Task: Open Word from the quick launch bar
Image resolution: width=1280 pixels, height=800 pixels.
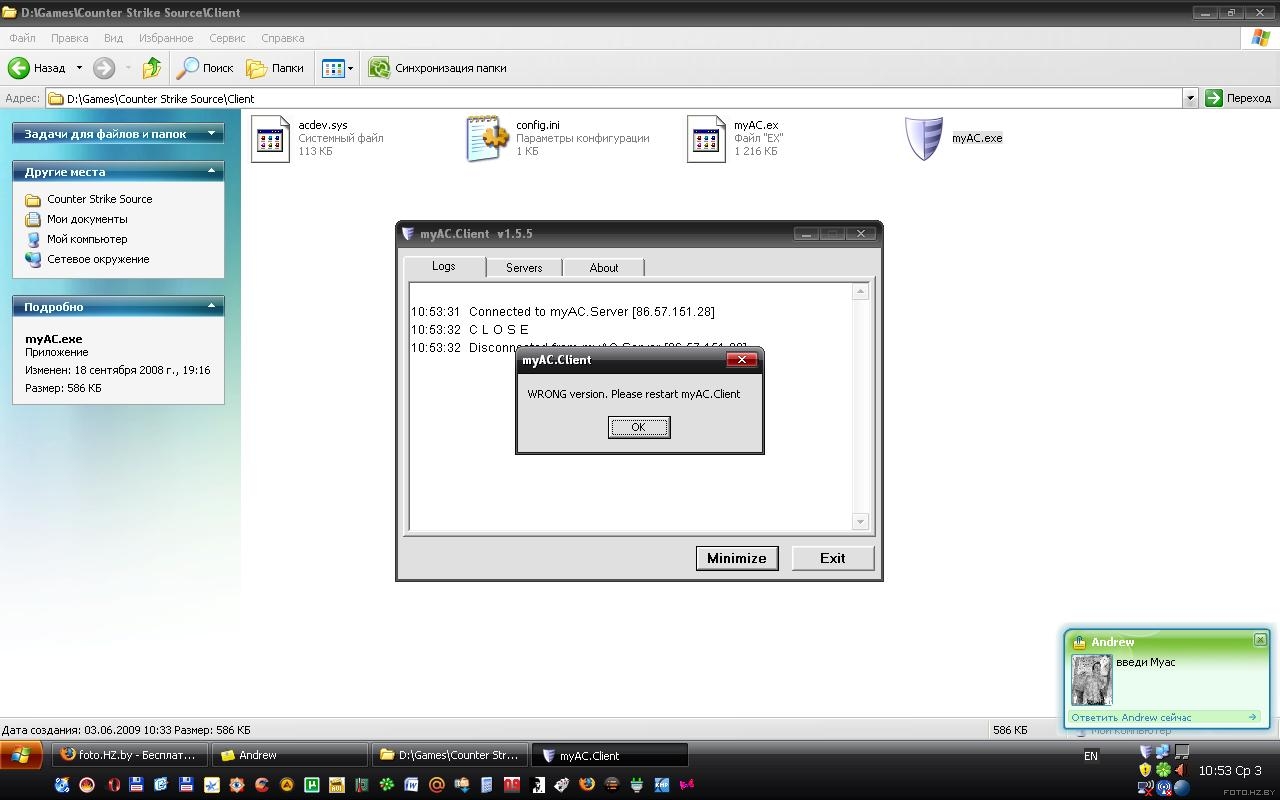Action: point(411,785)
